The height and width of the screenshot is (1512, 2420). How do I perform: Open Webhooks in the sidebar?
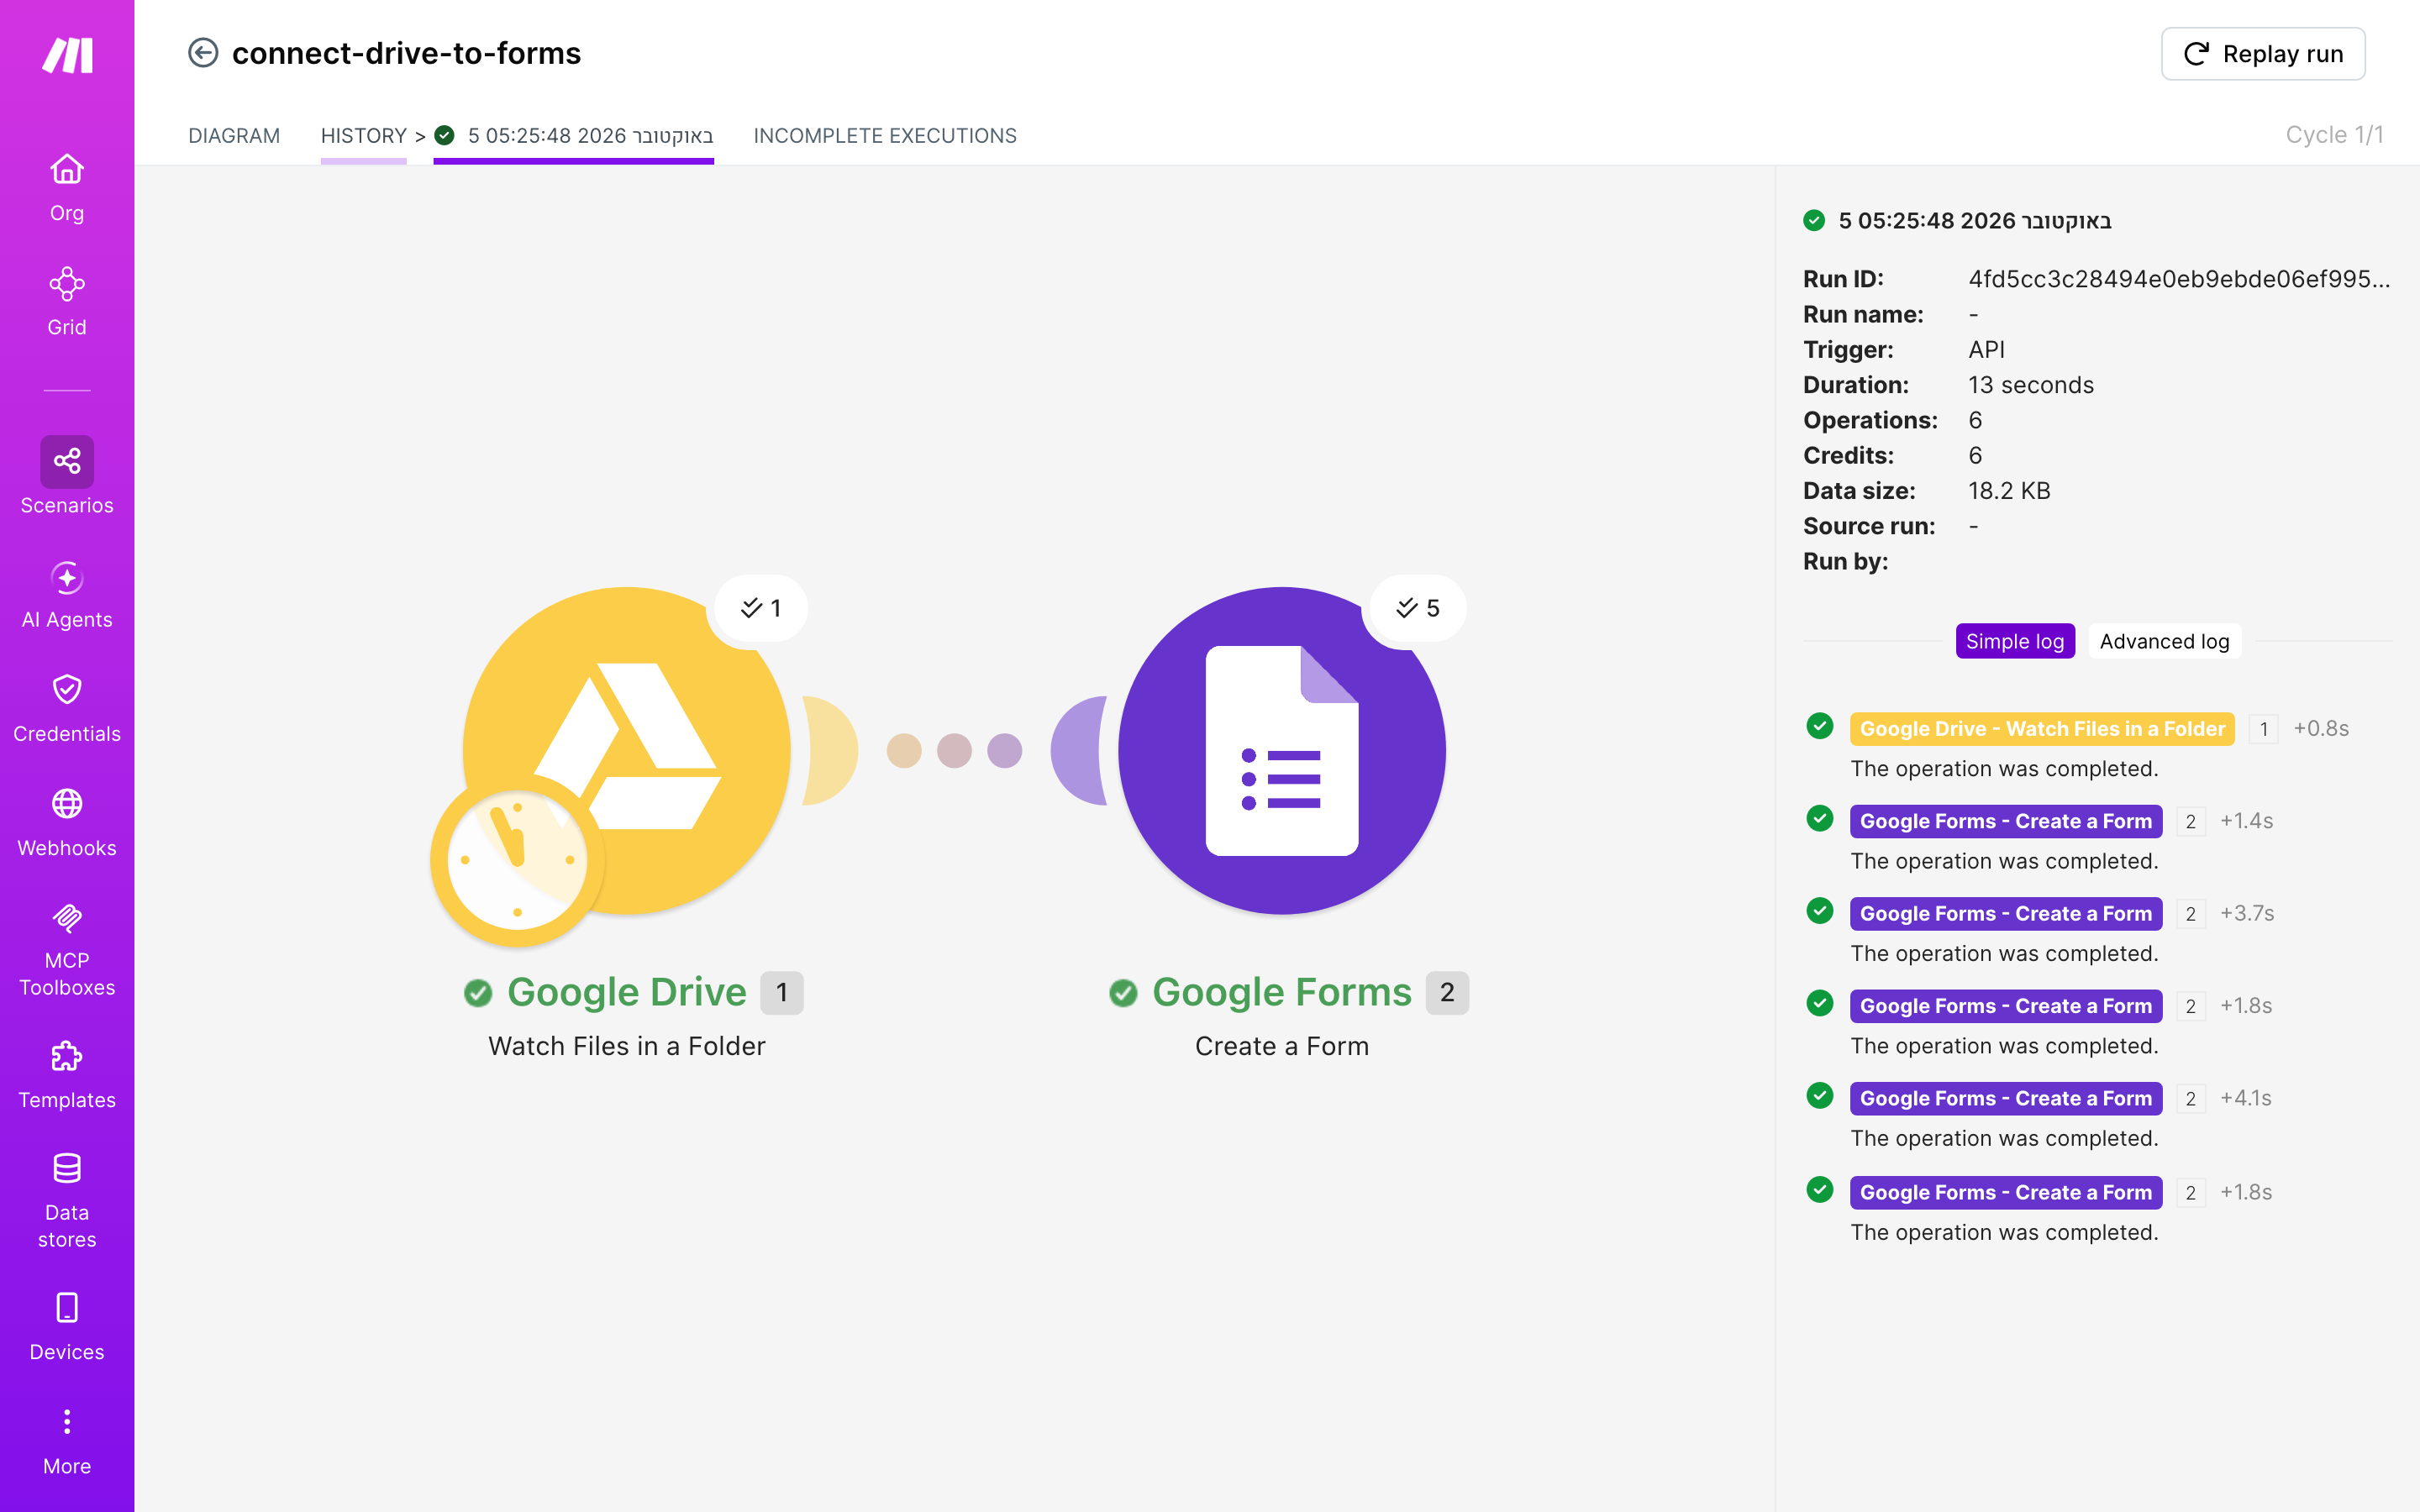click(67, 823)
